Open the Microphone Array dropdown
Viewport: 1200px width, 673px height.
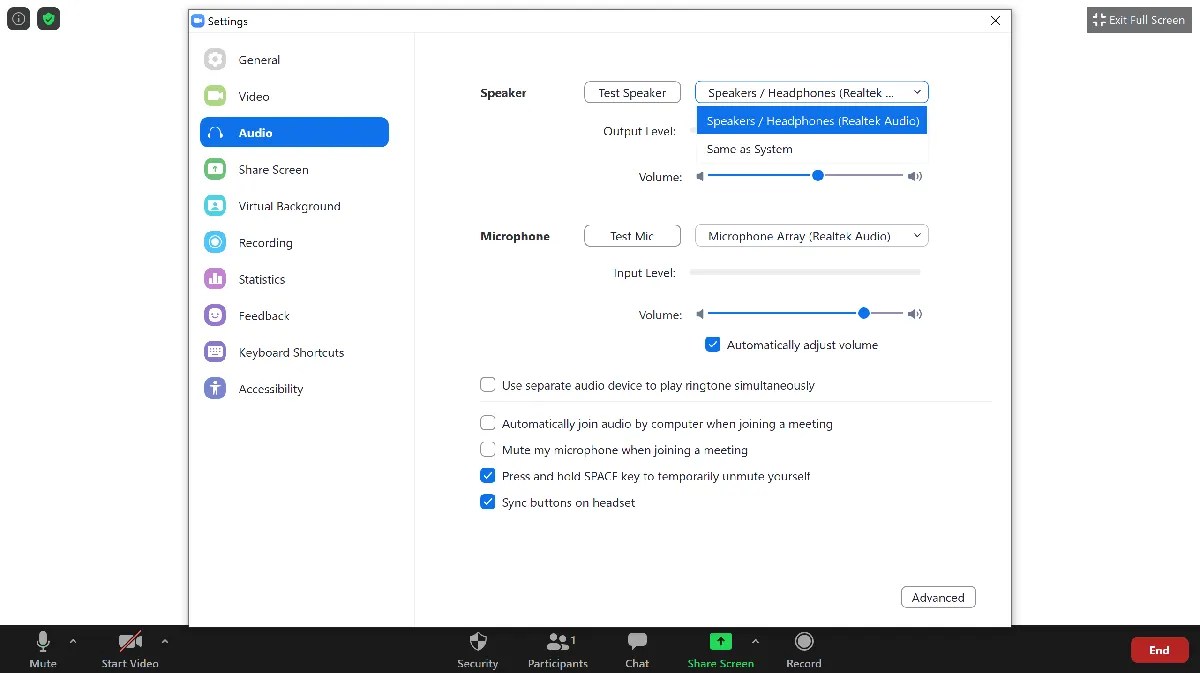click(x=812, y=236)
